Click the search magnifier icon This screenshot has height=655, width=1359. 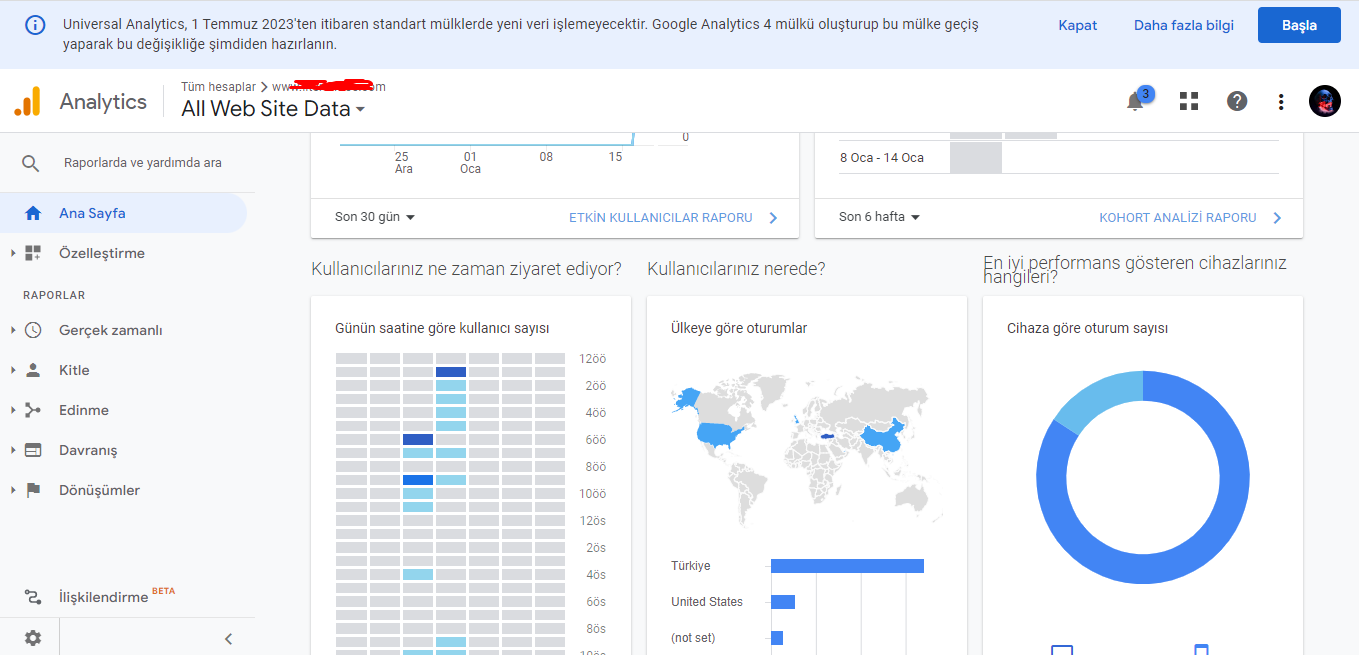point(31,163)
